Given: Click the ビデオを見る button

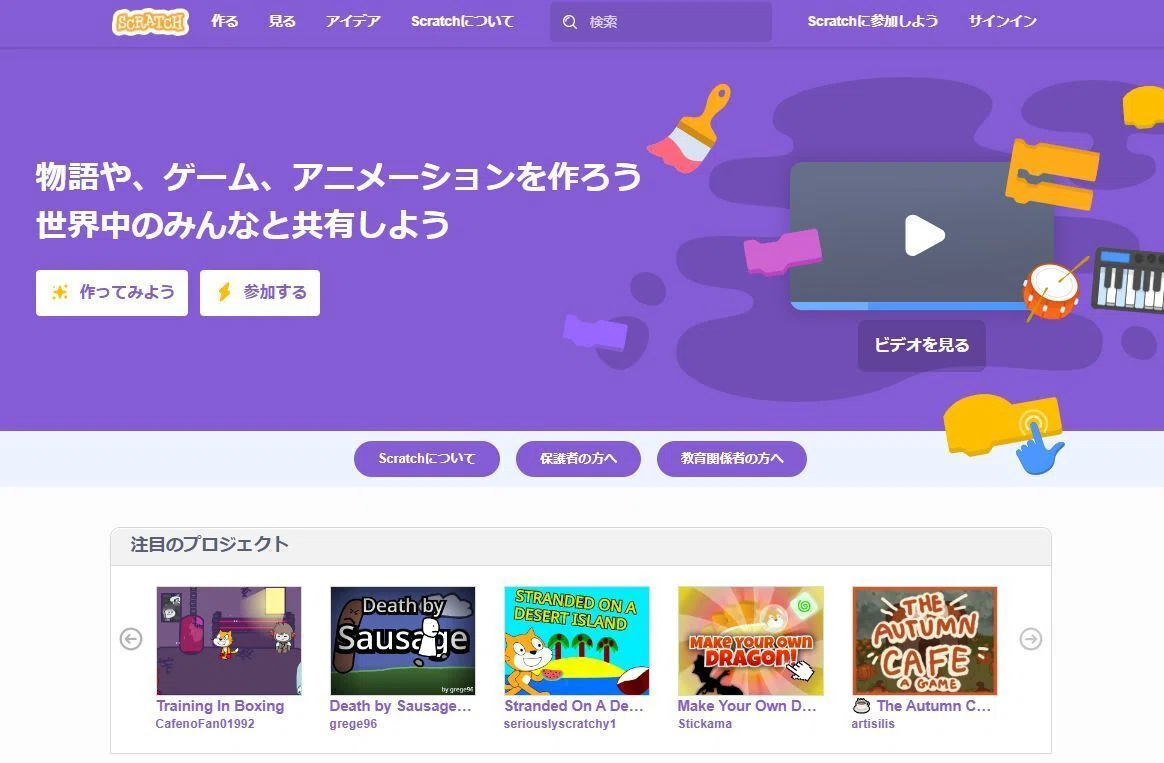Looking at the screenshot, I should coord(921,345).
